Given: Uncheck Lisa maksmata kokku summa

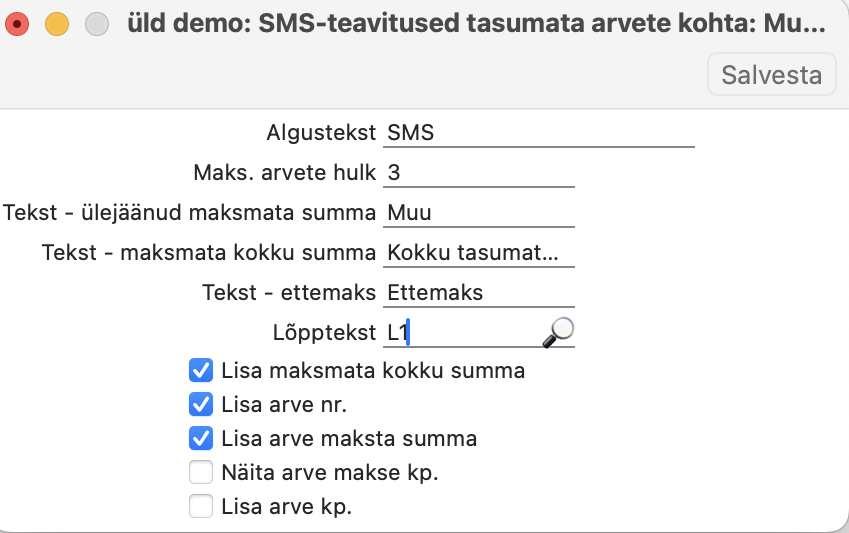Looking at the screenshot, I should point(201,371).
